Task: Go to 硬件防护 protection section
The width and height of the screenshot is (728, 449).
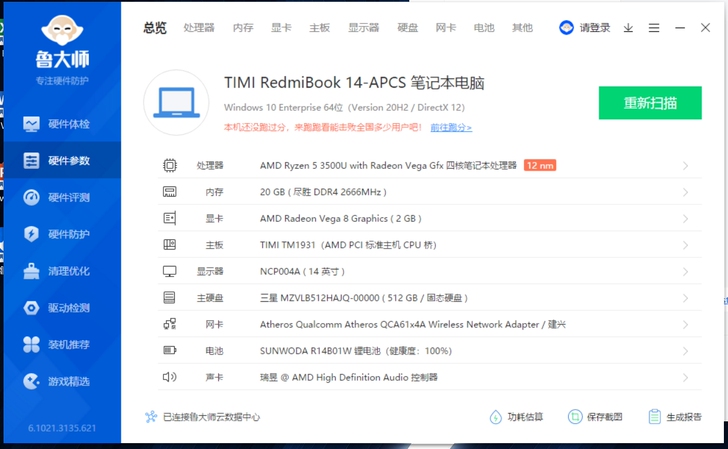Action: [62, 234]
